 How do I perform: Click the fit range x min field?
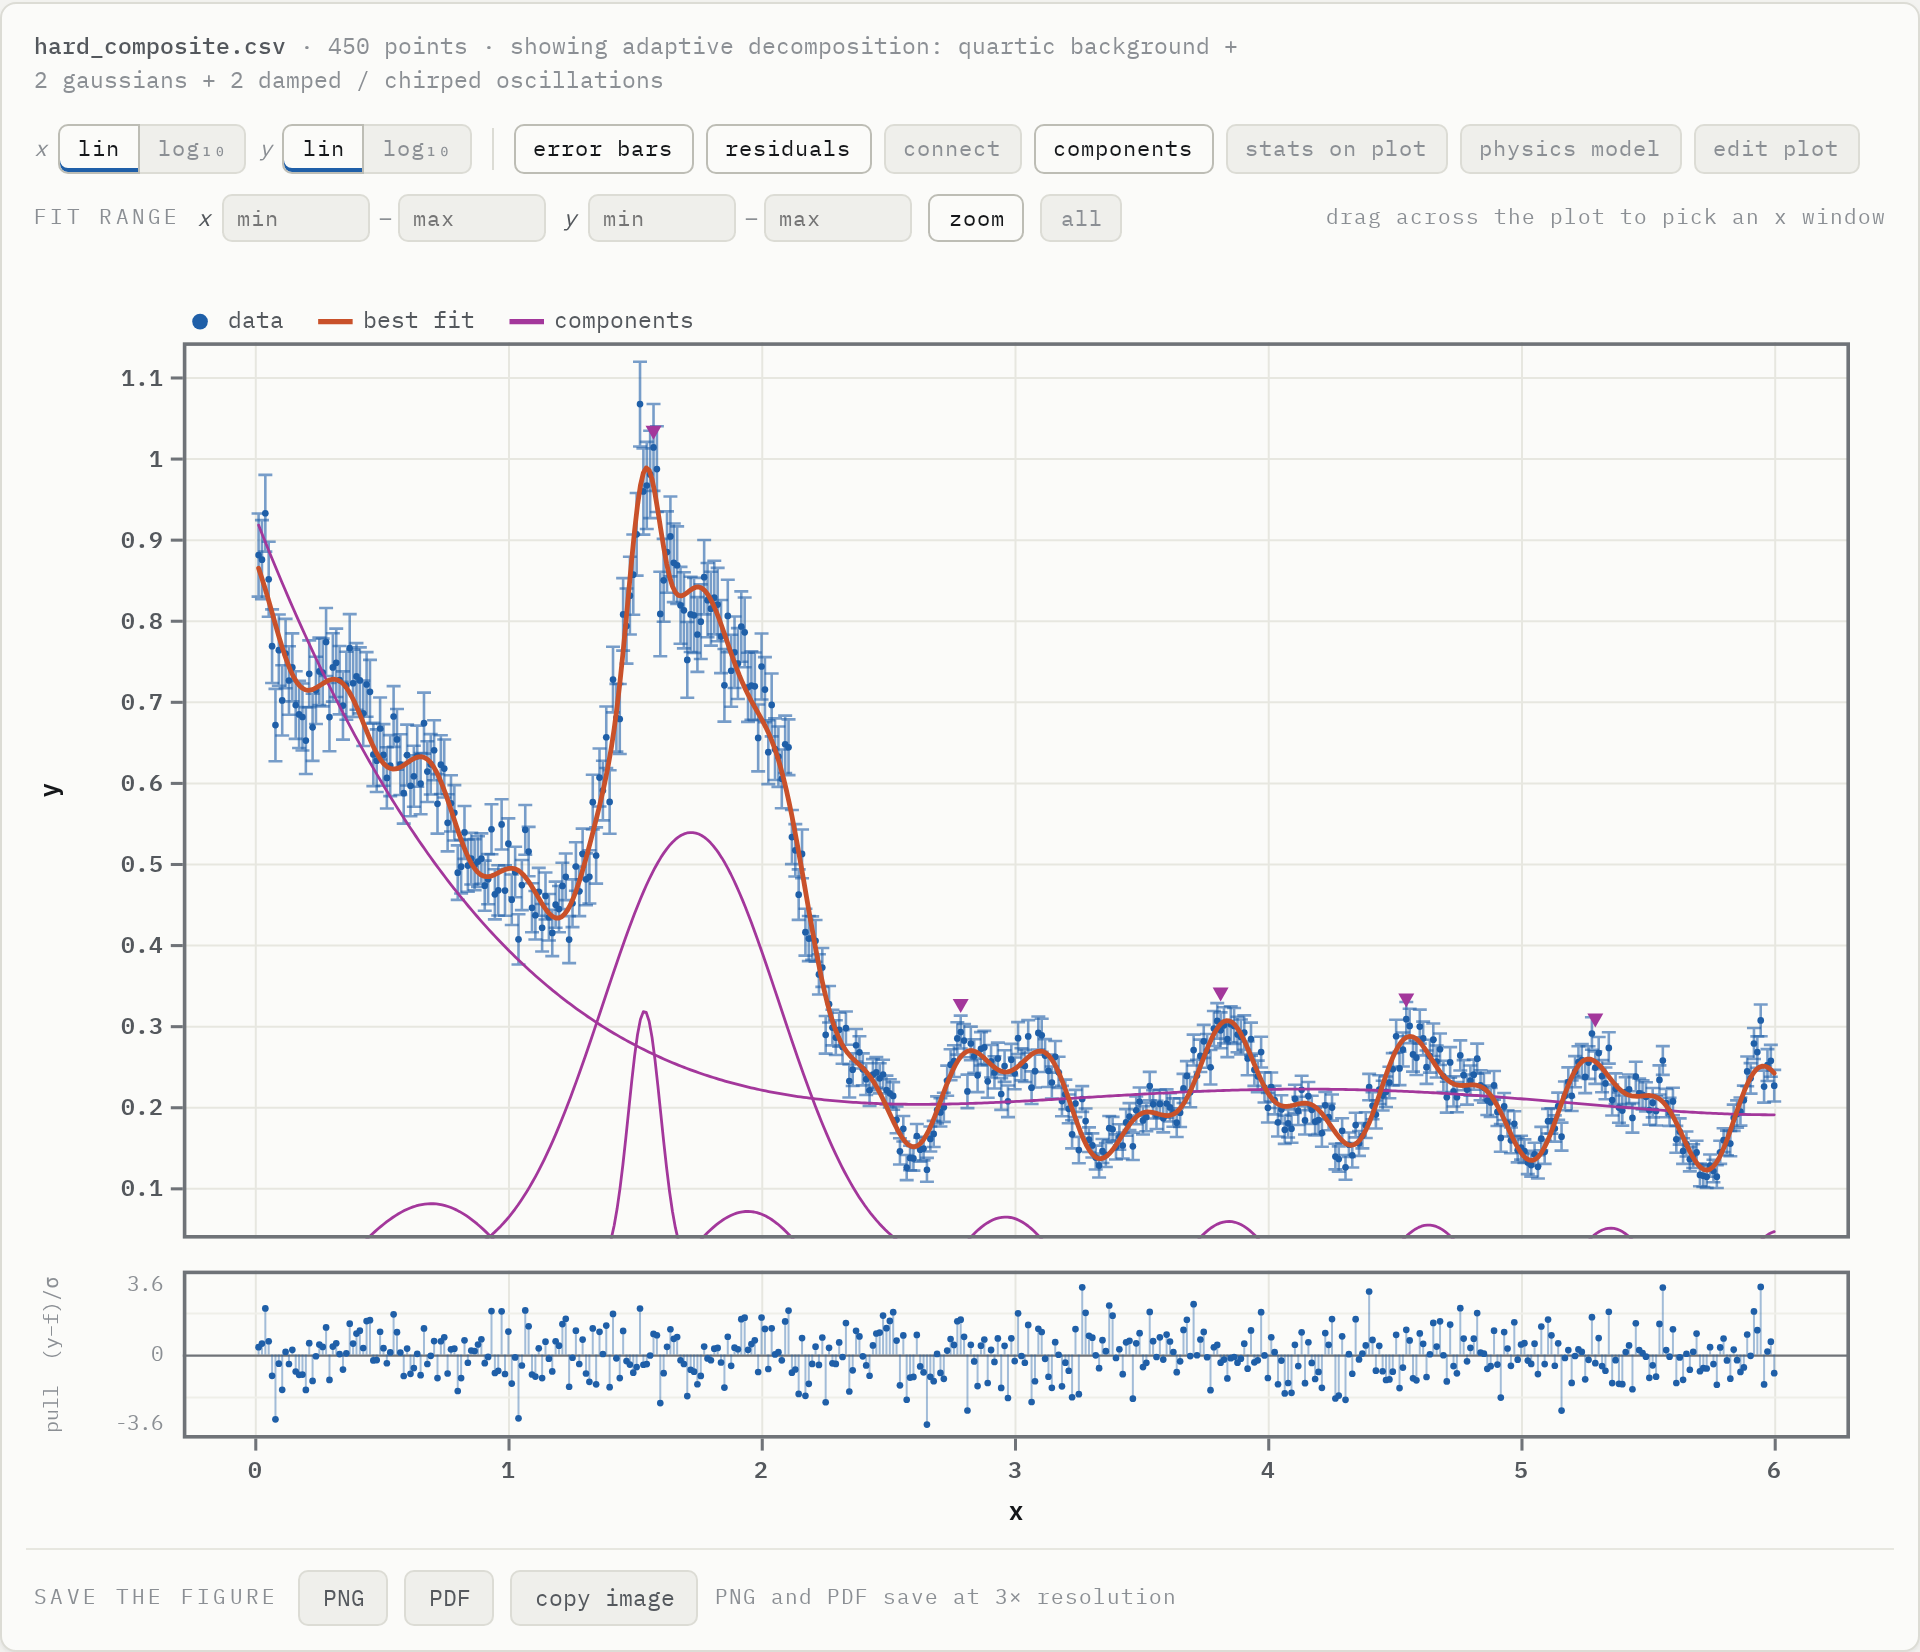296,218
